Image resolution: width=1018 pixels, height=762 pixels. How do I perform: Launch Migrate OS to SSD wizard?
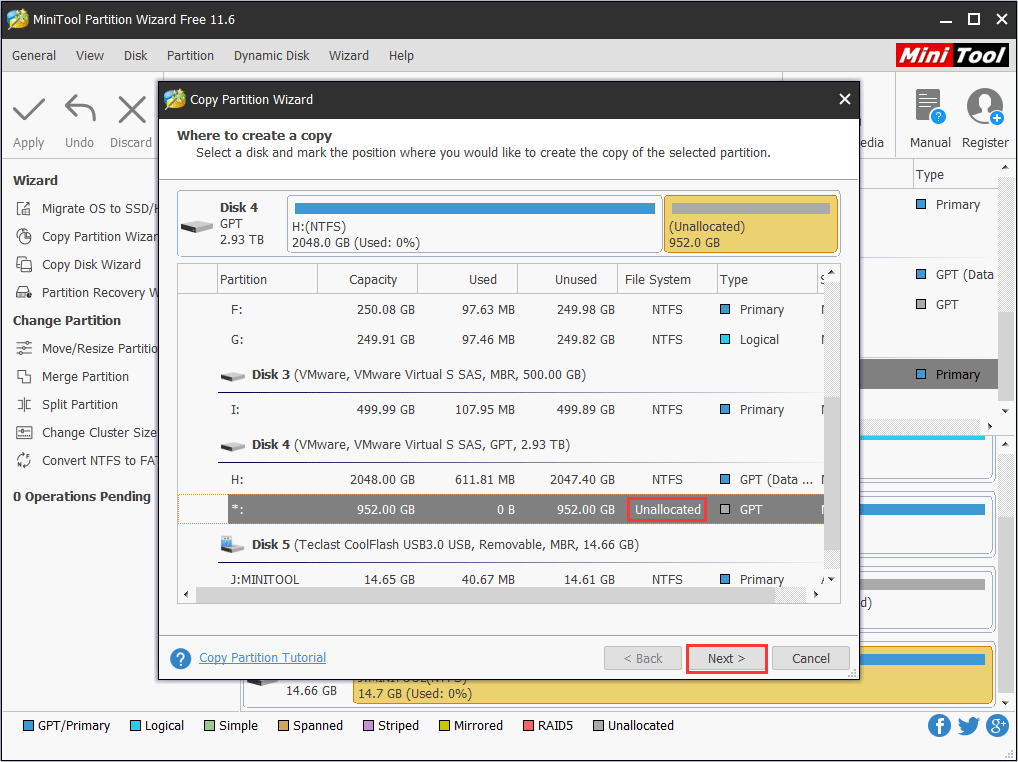[86, 208]
